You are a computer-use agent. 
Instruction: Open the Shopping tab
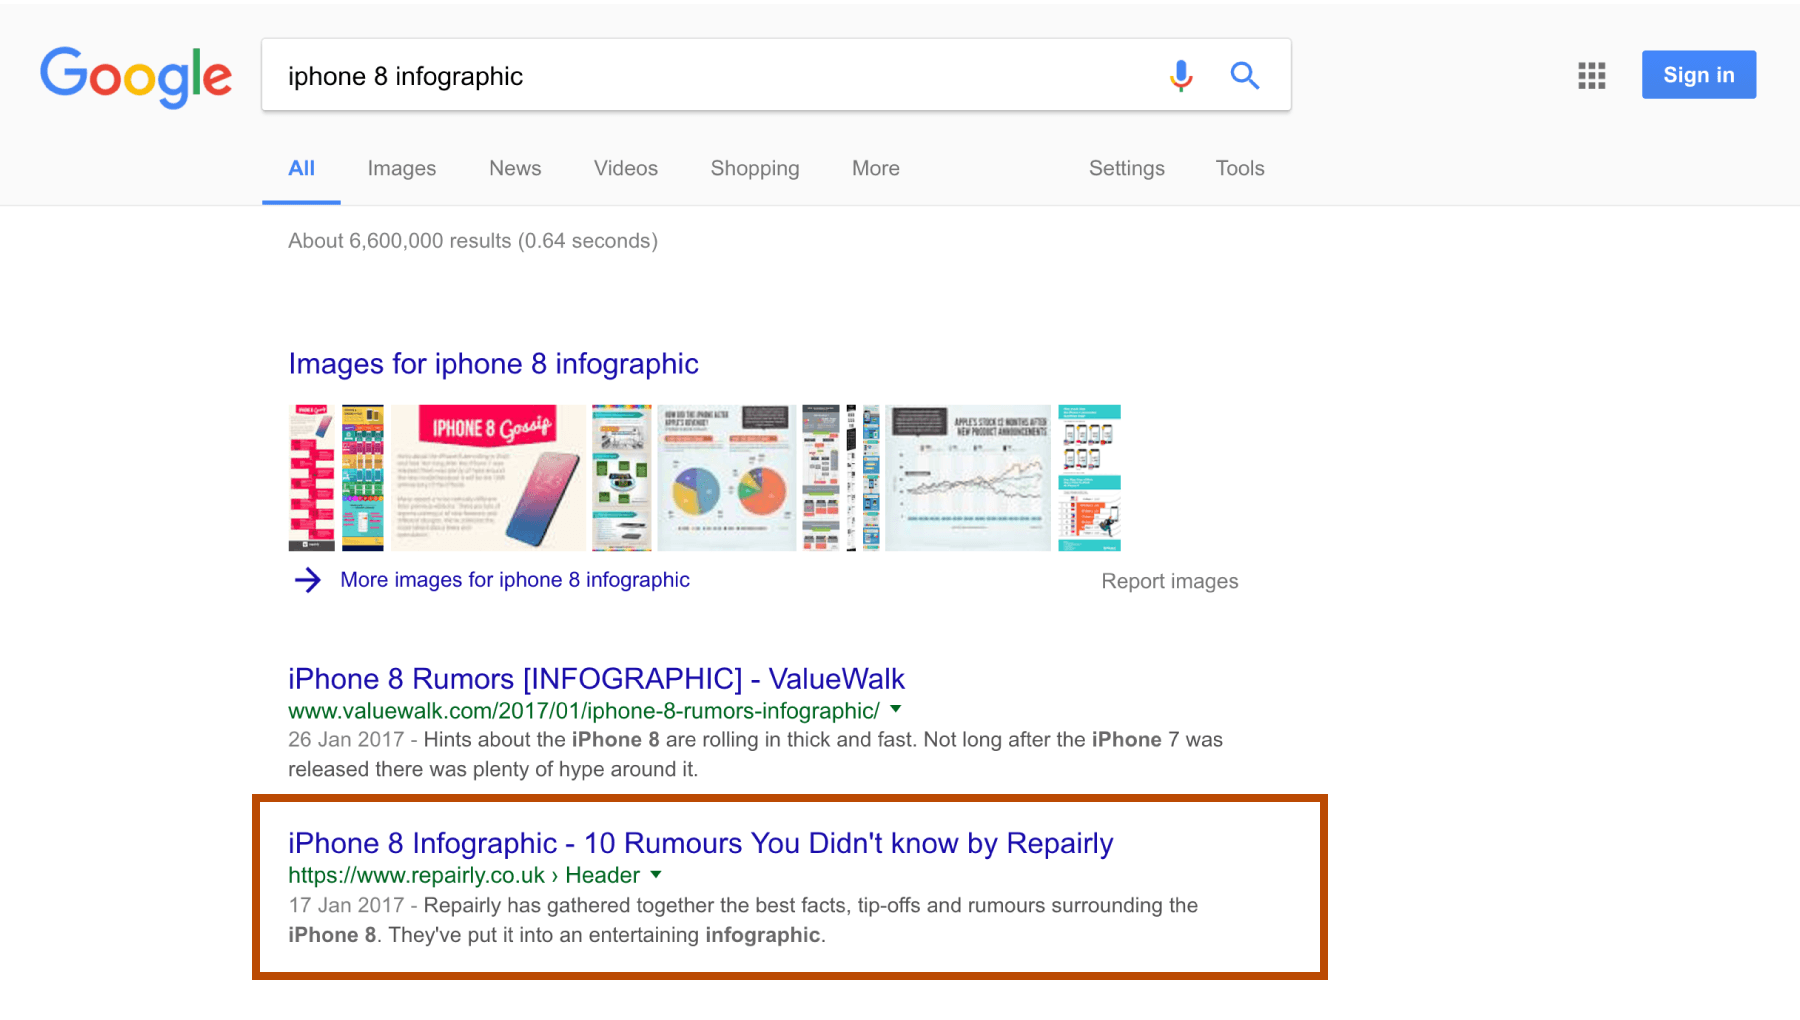pyautogui.click(x=754, y=168)
